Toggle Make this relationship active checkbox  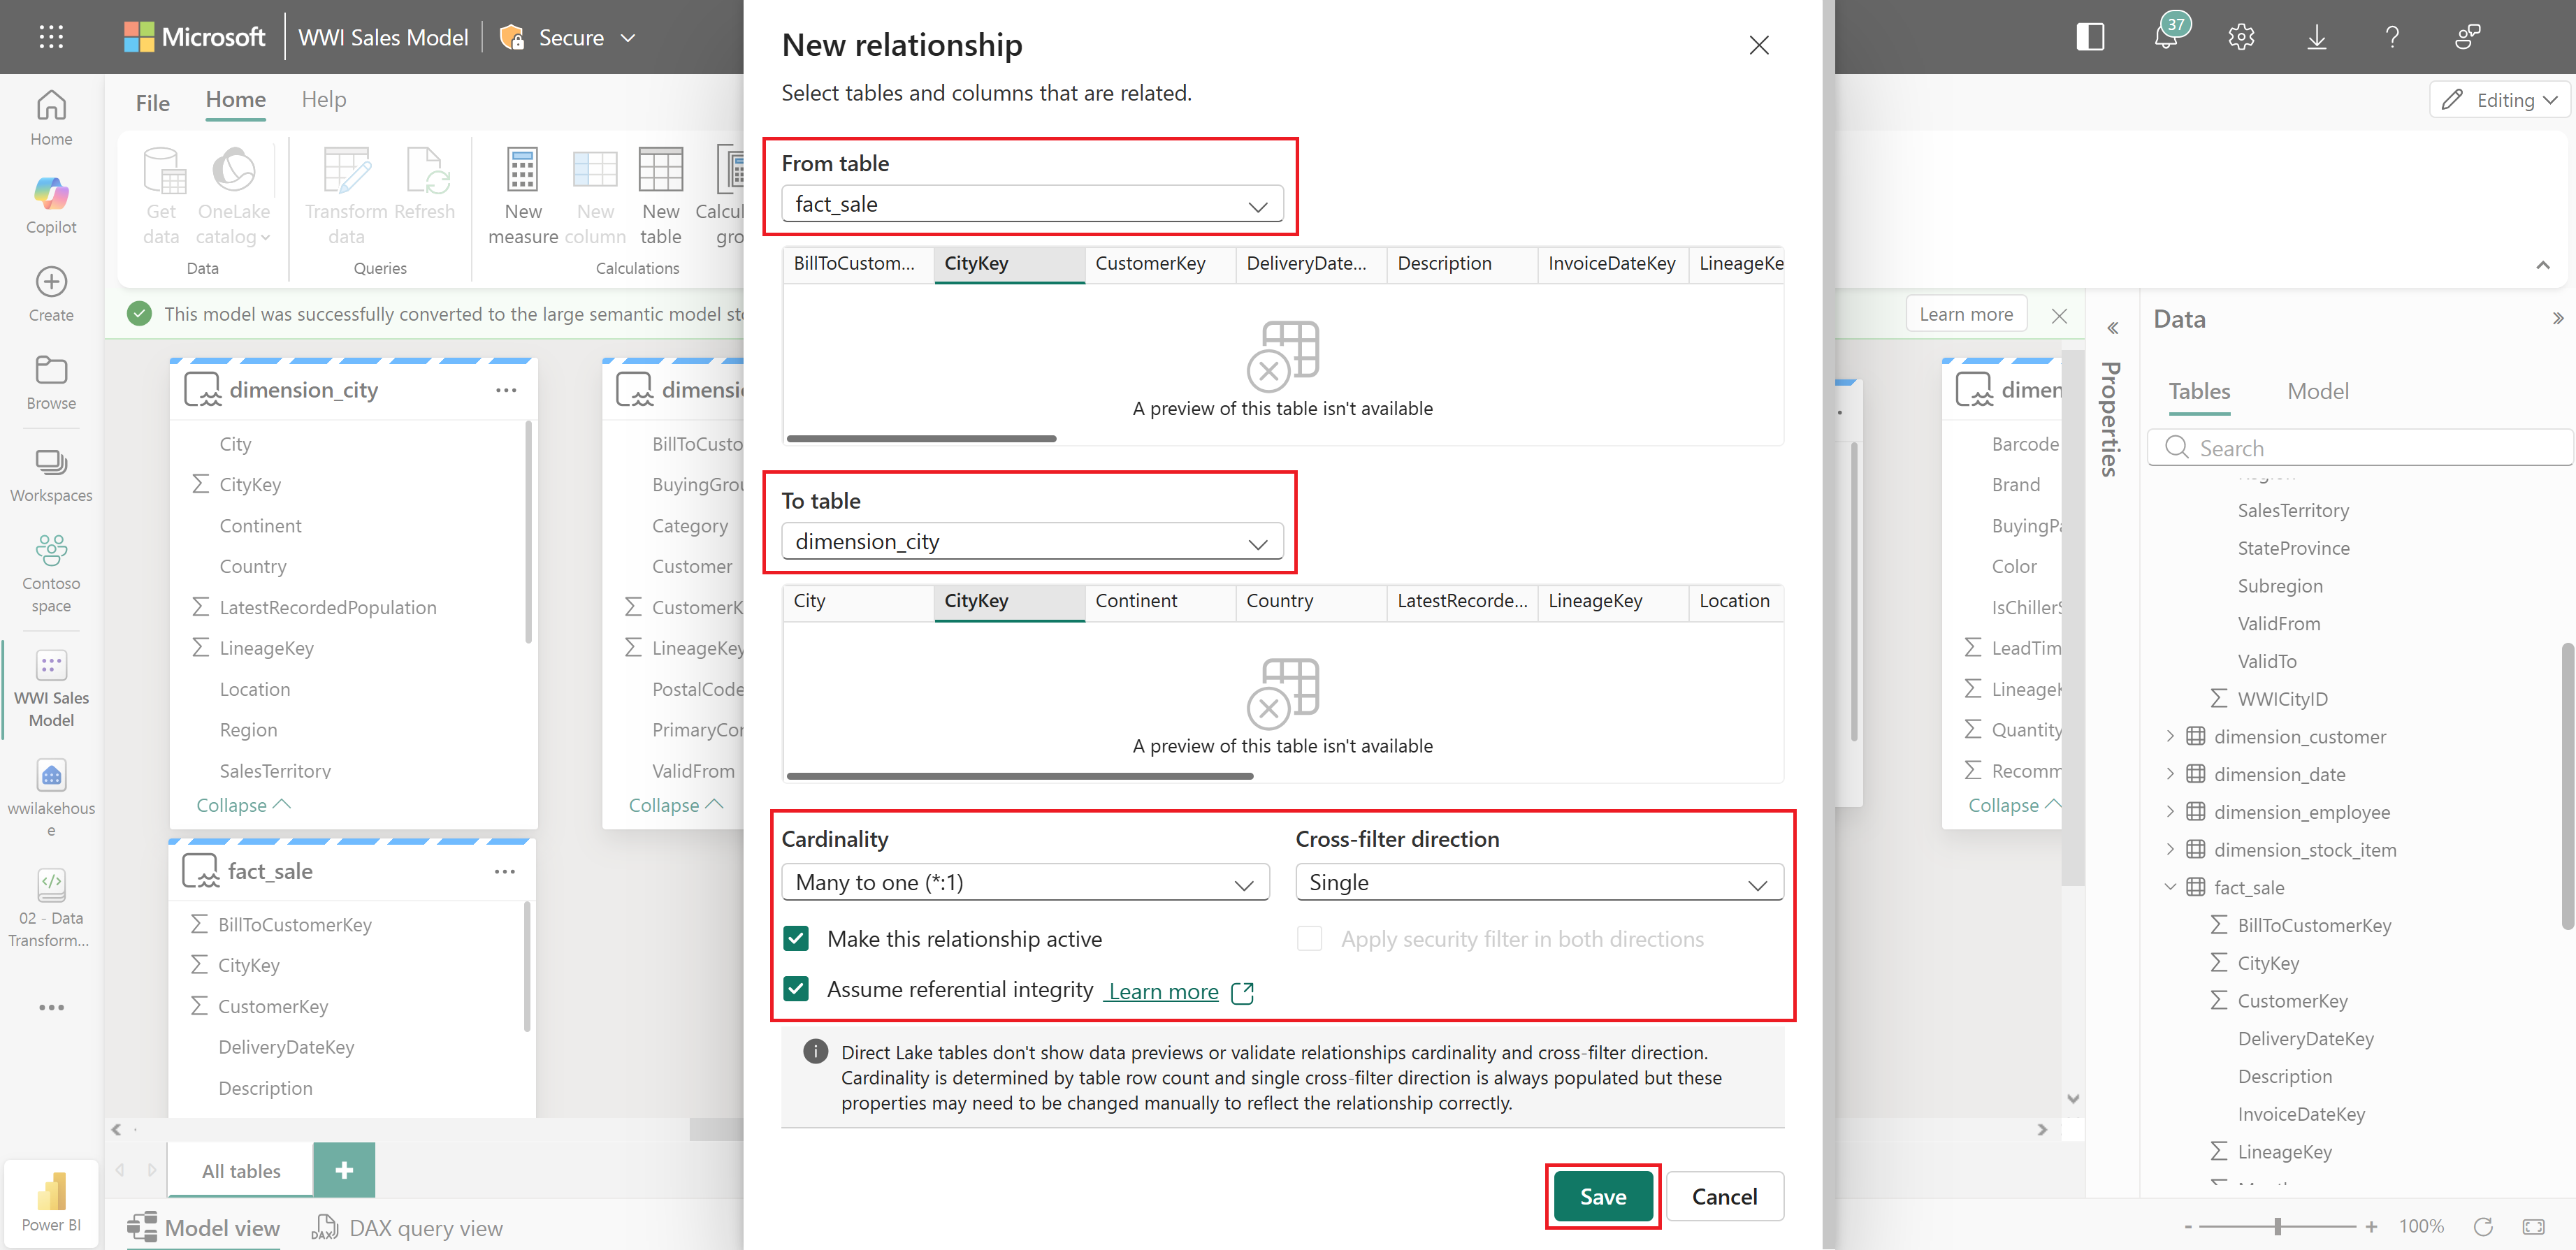pos(796,938)
